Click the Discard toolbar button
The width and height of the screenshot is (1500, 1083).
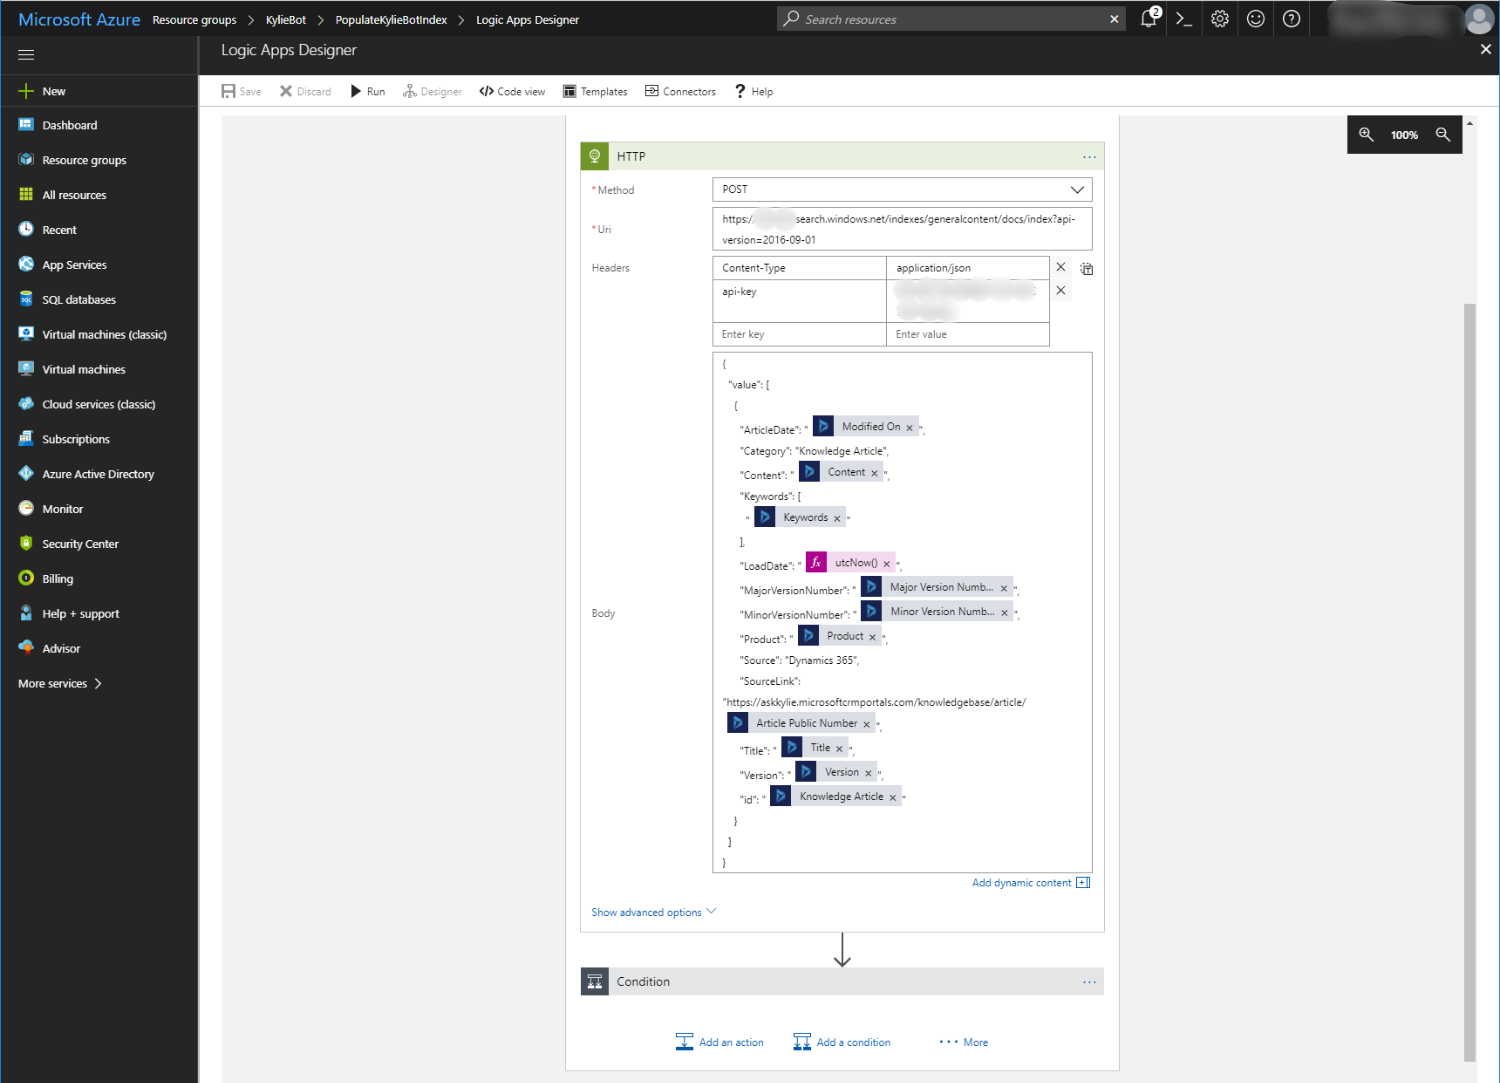click(x=305, y=91)
